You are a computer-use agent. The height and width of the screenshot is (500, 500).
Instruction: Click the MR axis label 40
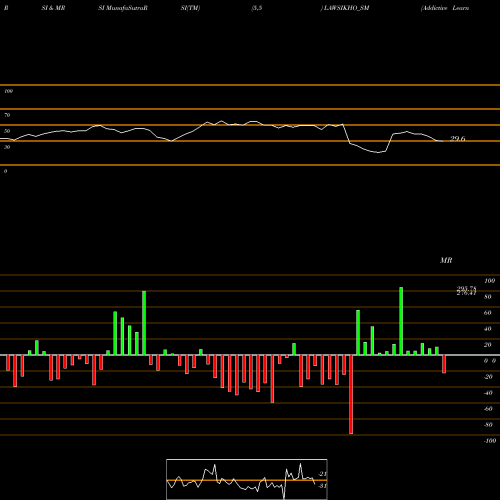click(488, 329)
